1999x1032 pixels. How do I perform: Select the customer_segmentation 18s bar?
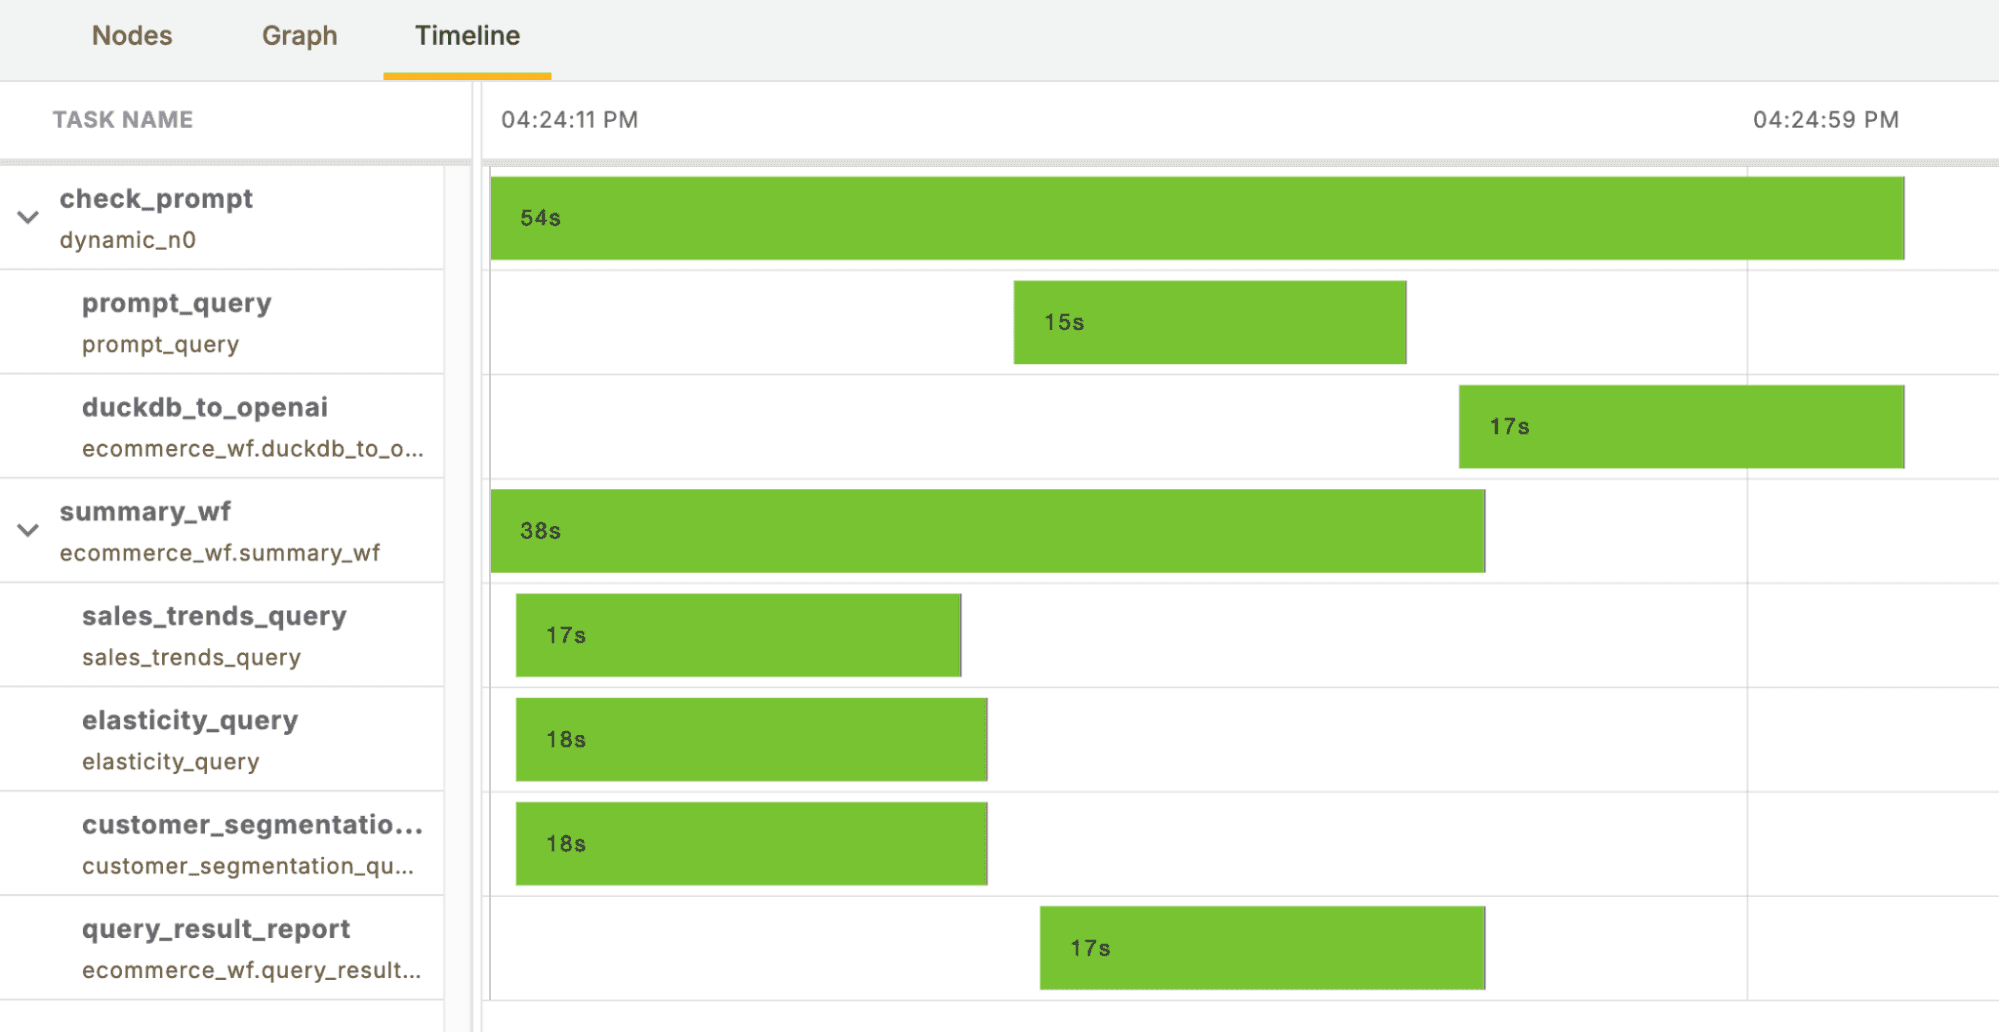tap(751, 844)
